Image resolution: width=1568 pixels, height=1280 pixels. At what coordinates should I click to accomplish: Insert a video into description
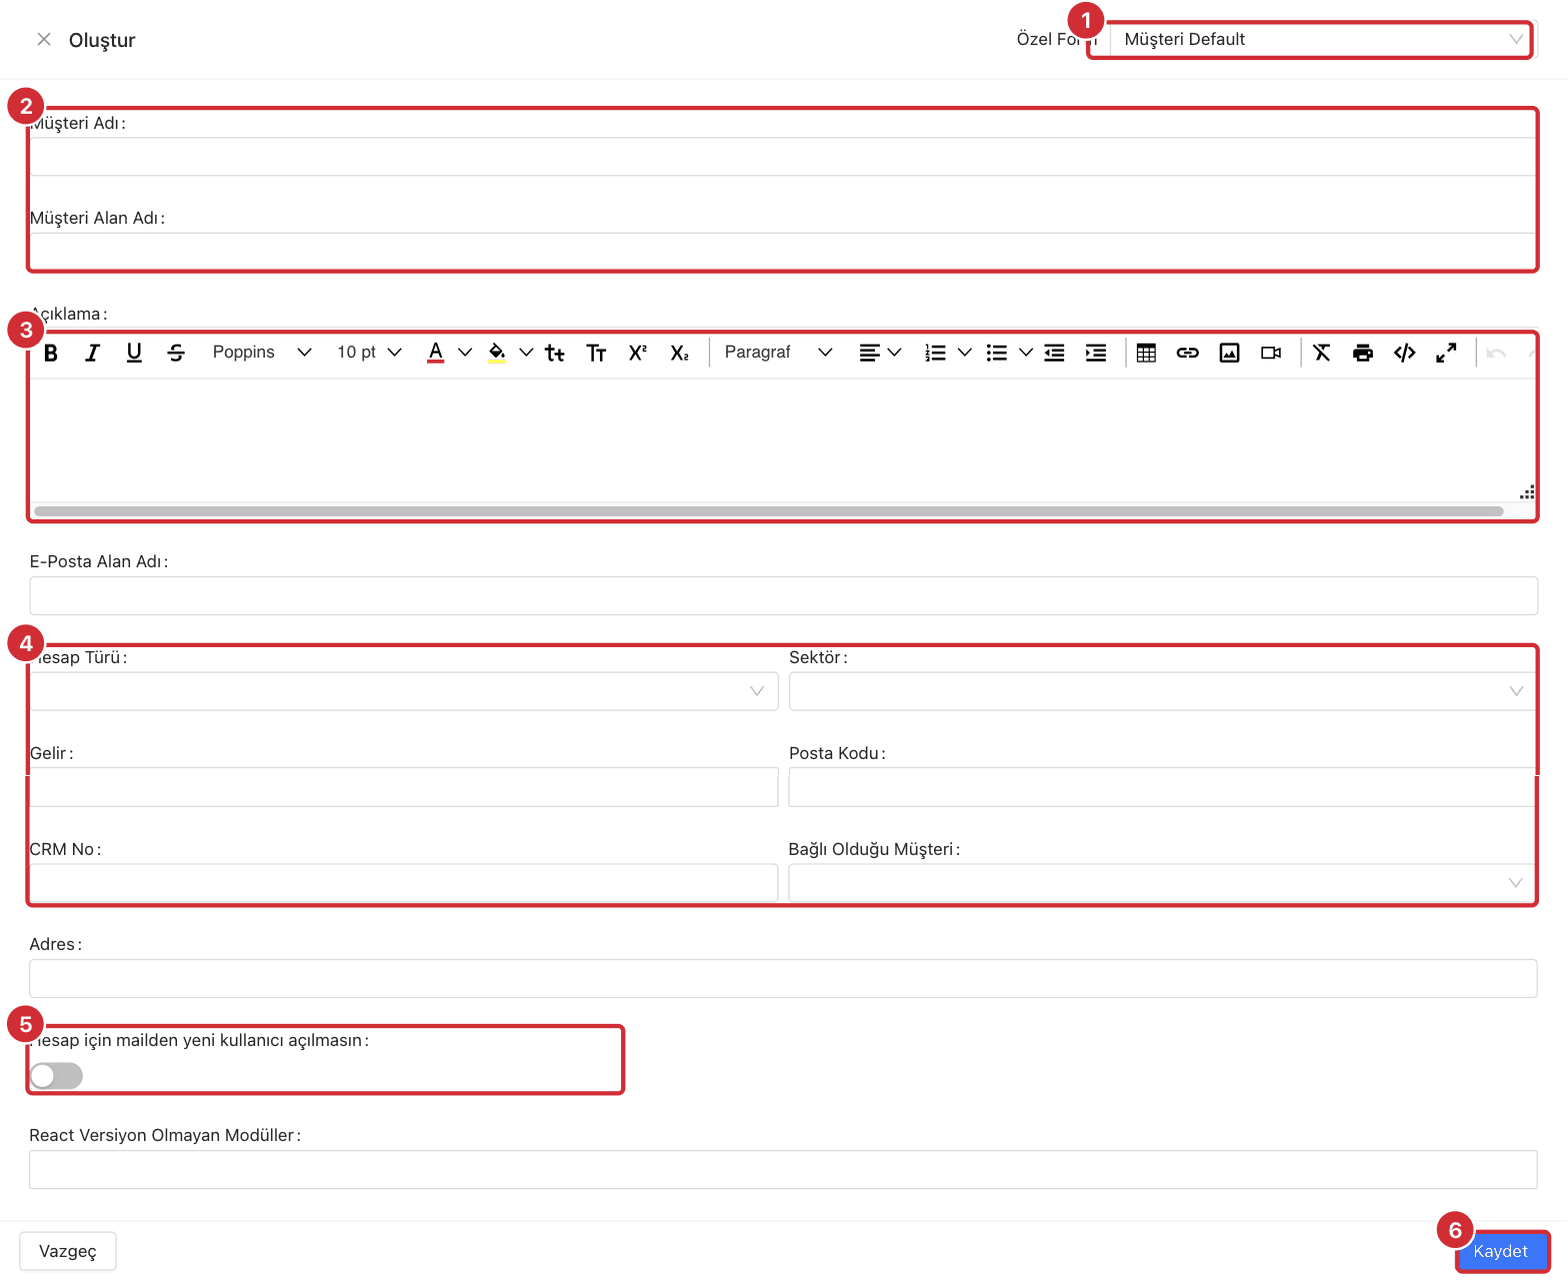(x=1271, y=353)
